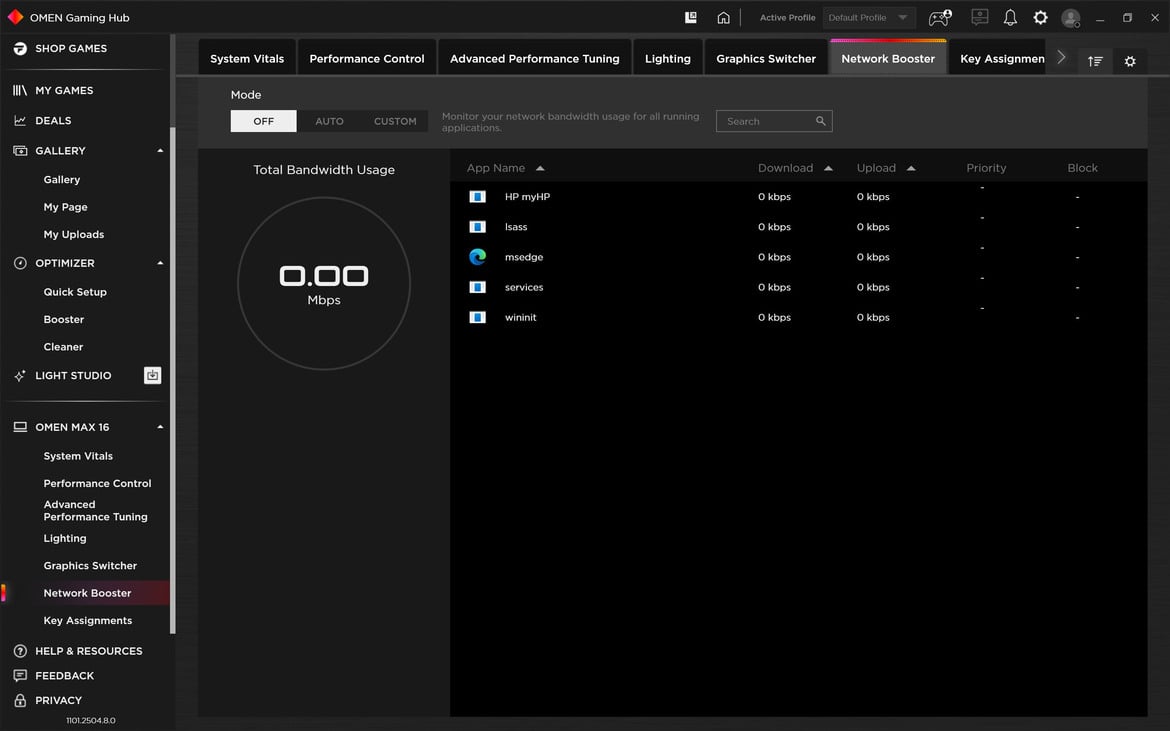Sort the list by Upload arrow
Screen dimensions: 1170x731
point(911,169)
